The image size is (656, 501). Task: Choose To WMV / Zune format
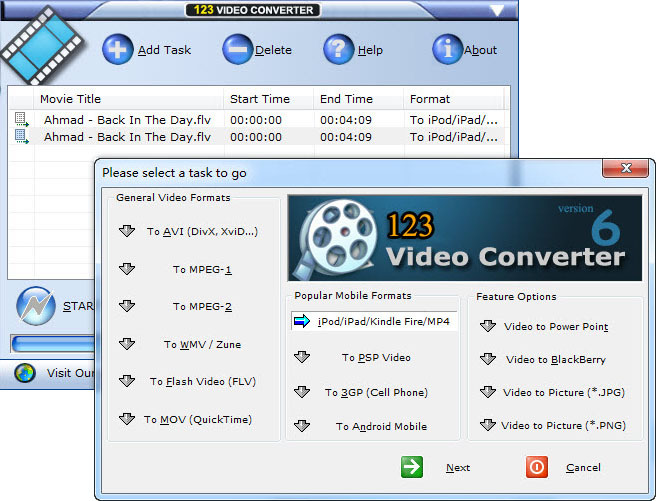pyautogui.click(x=202, y=345)
